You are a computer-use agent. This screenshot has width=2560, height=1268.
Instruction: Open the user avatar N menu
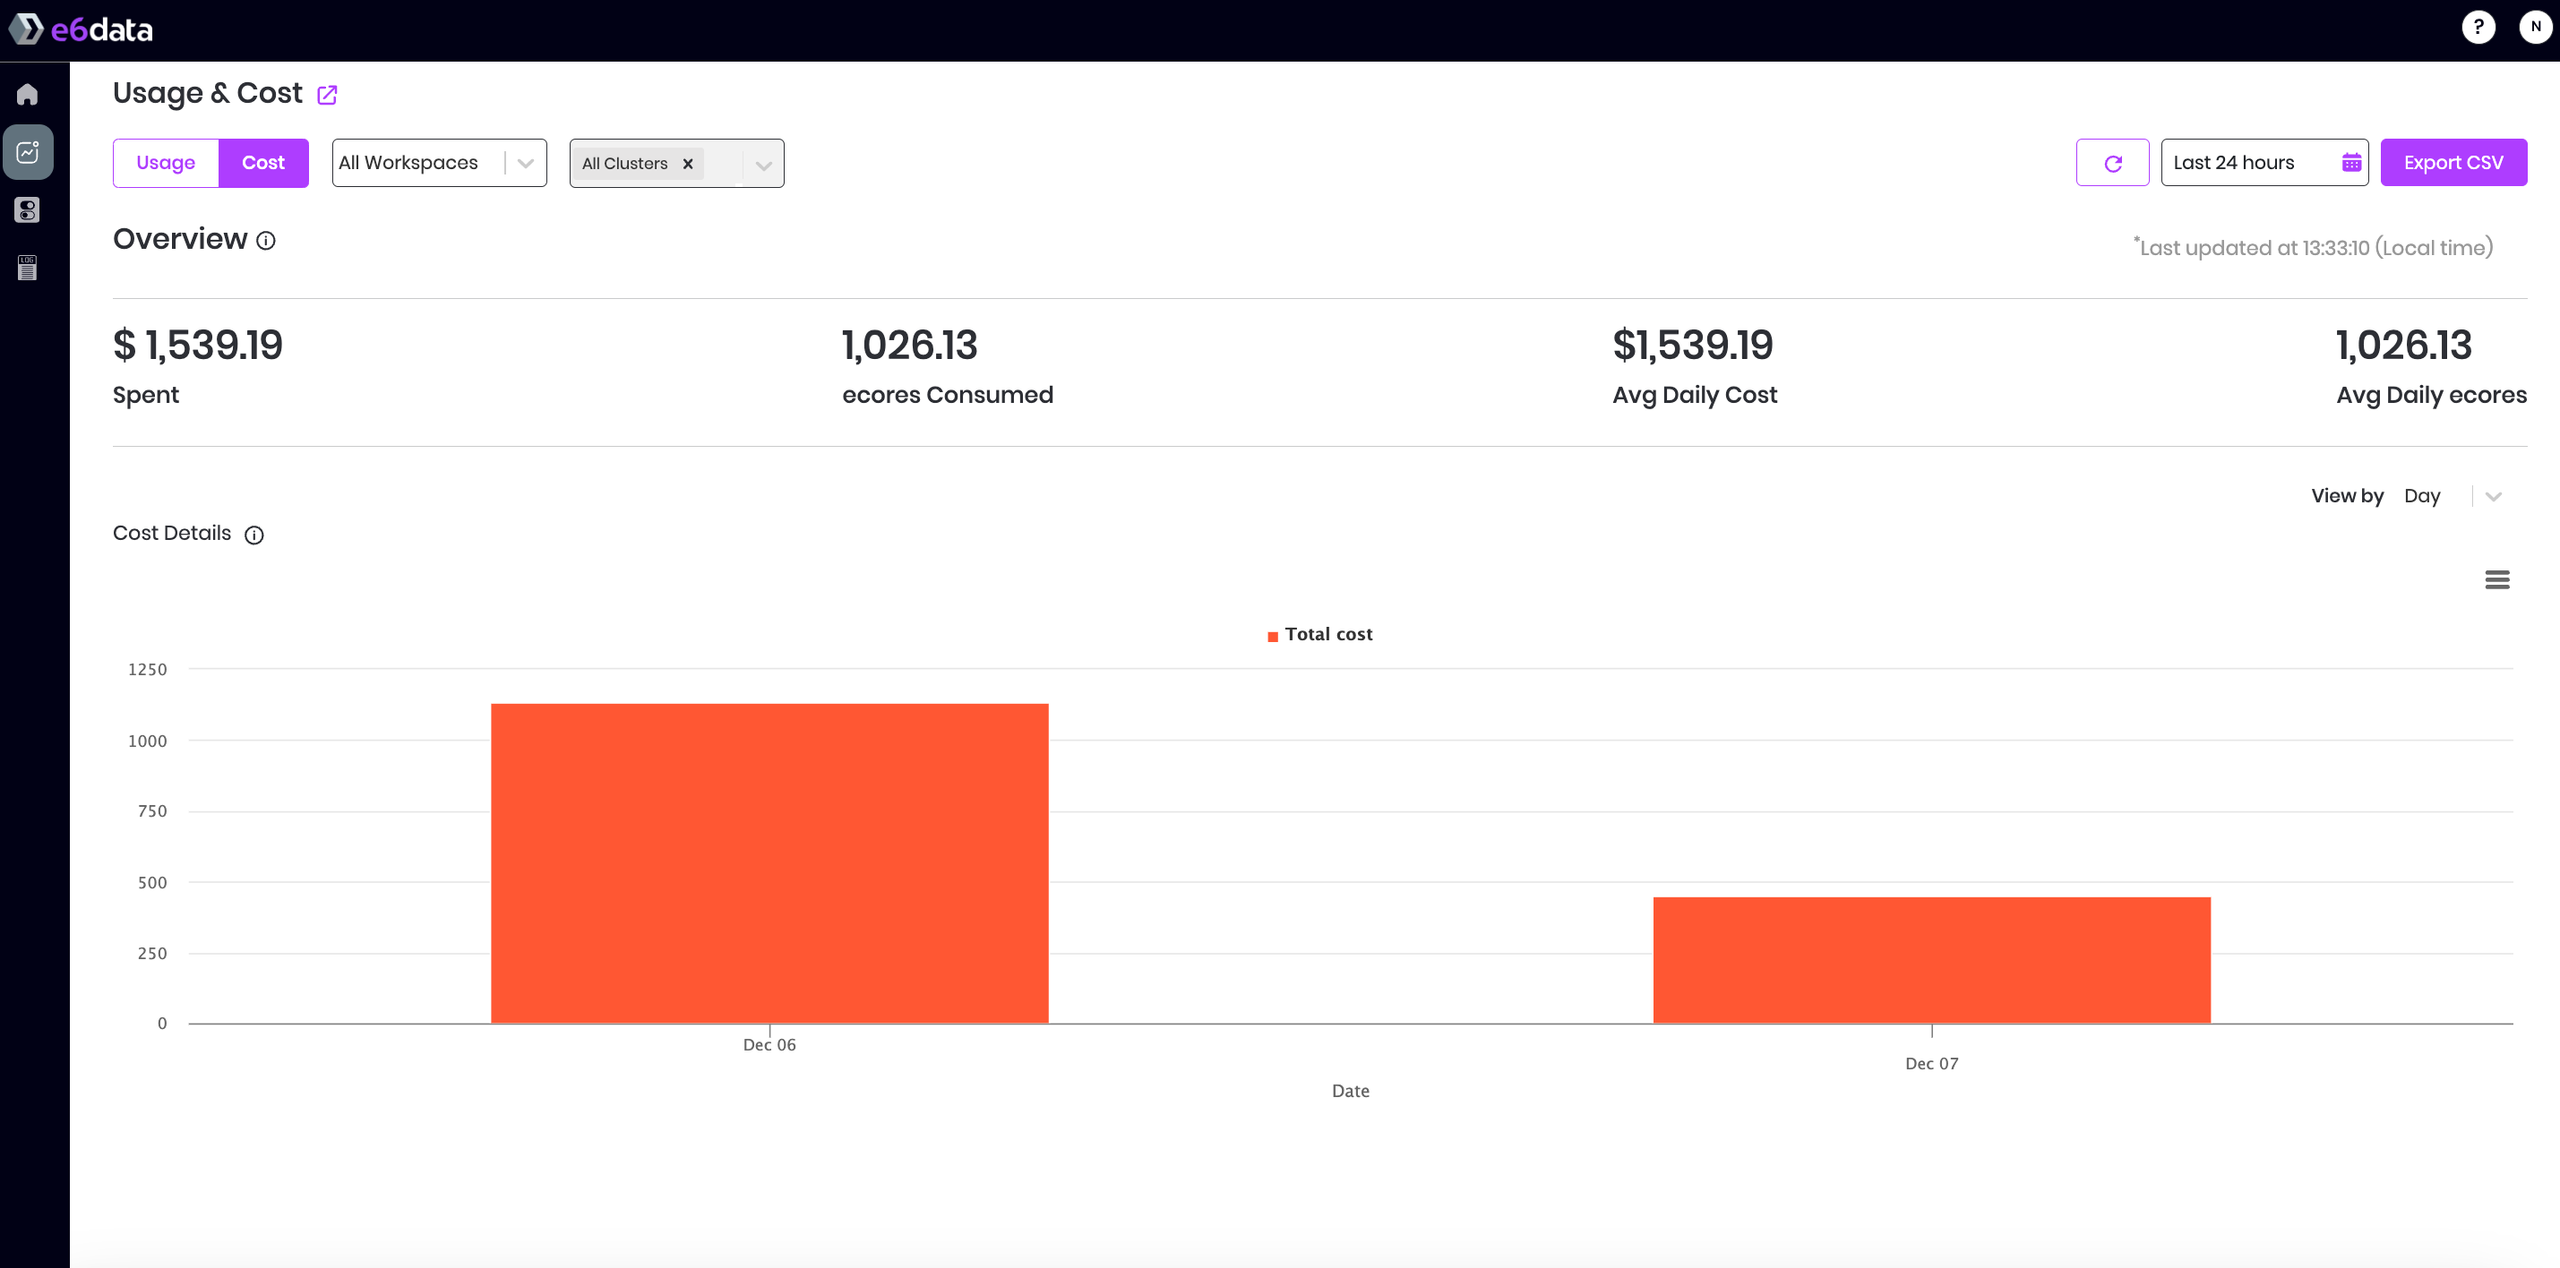click(x=2535, y=27)
